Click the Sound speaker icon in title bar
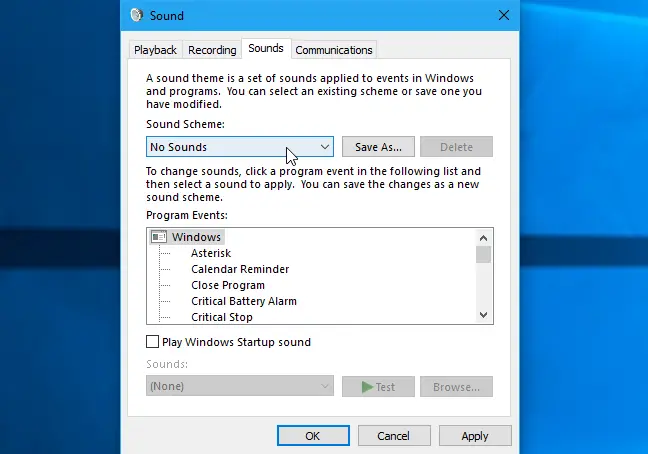The width and height of the screenshot is (648, 454). [136, 15]
